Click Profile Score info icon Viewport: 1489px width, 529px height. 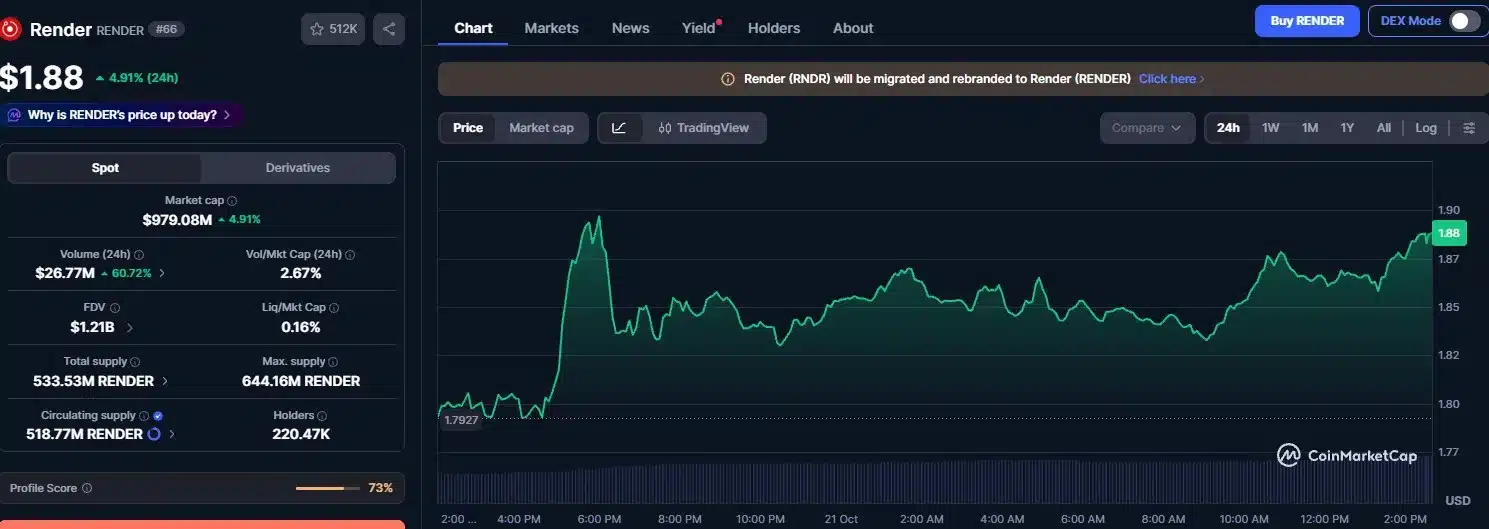87,489
